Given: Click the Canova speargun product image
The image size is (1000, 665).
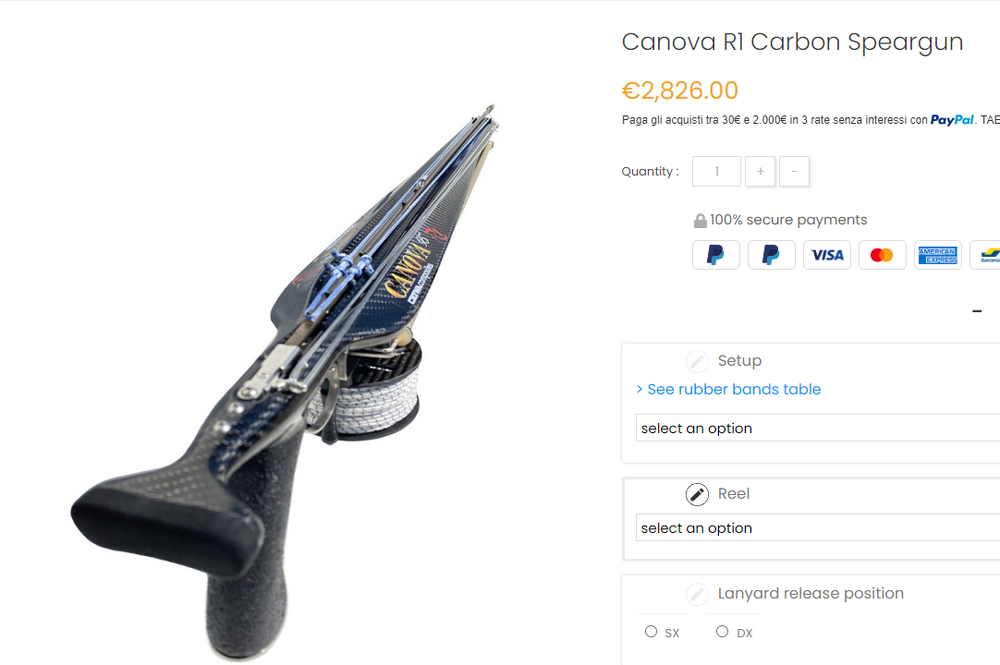Looking at the screenshot, I should [284, 383].
